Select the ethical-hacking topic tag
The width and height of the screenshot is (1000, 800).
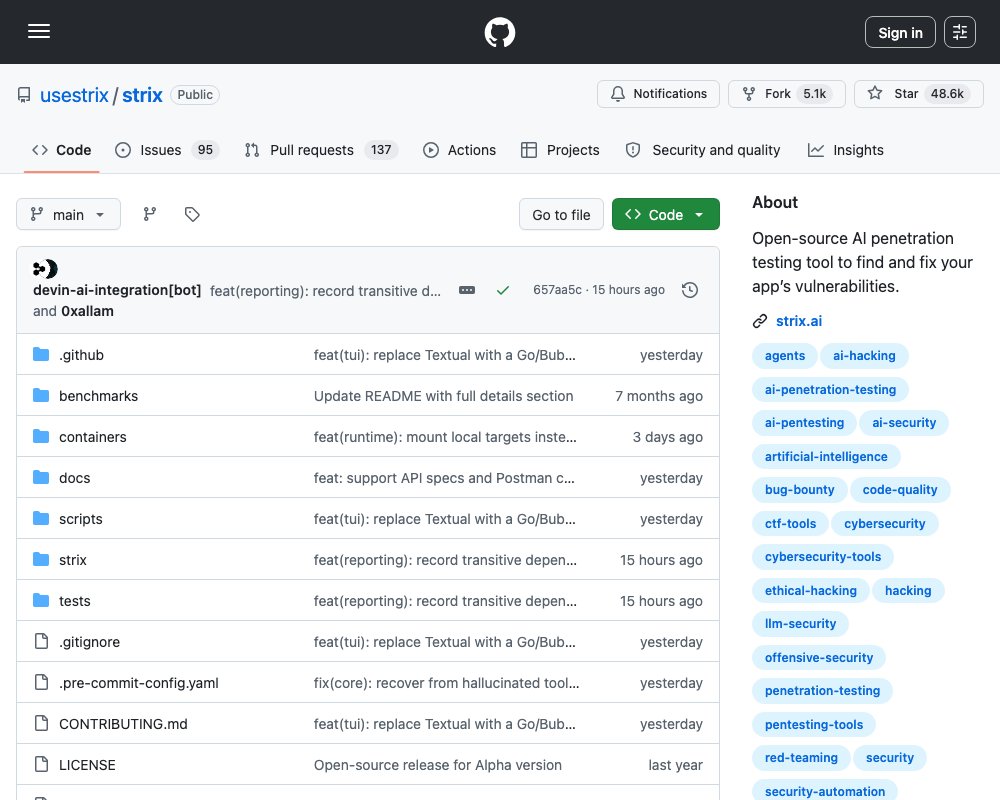tap(811, 591)
